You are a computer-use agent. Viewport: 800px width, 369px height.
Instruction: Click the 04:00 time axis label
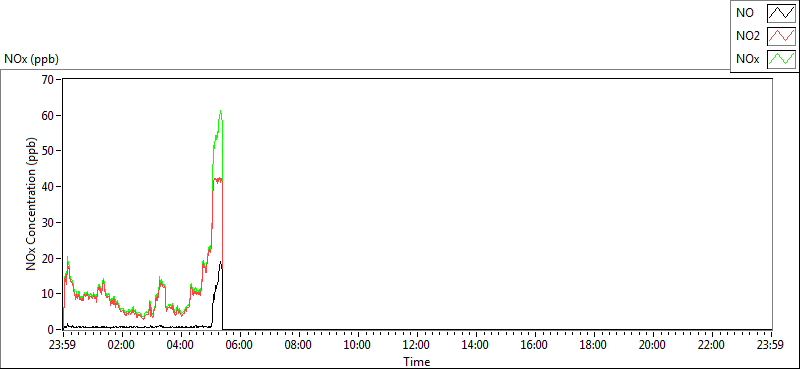181,344
